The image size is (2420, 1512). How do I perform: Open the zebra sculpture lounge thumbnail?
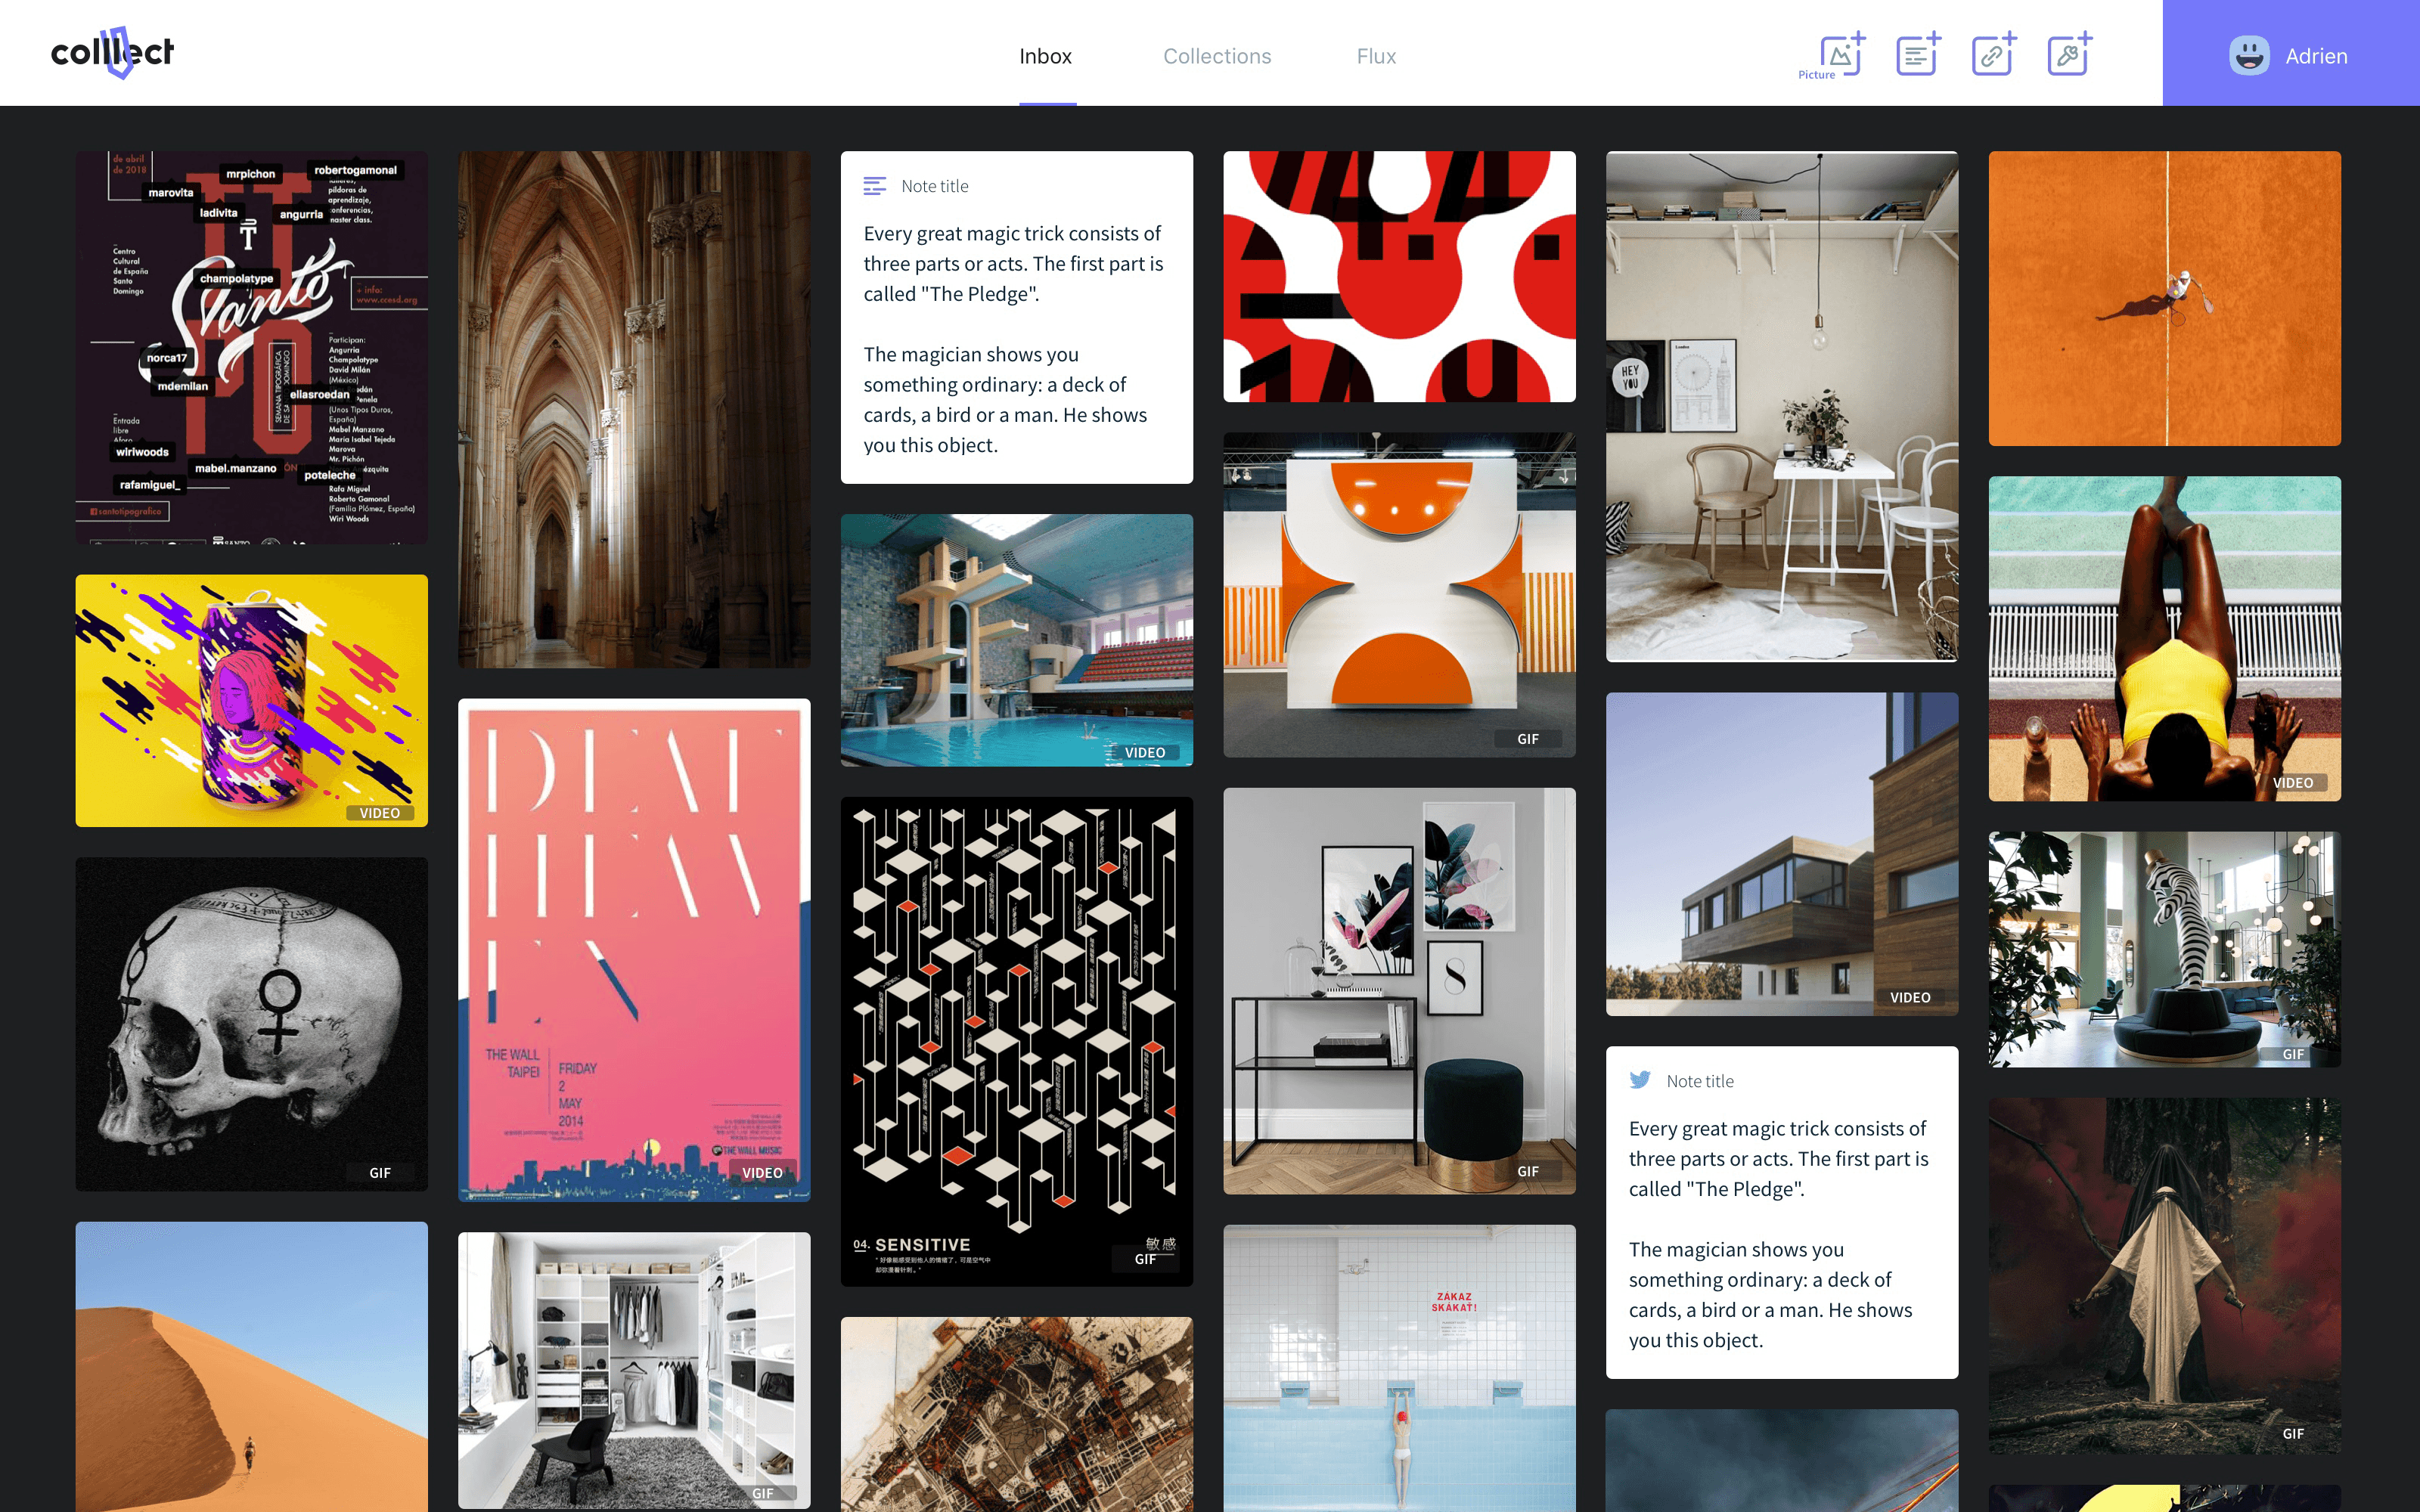tap(2164, 948)
